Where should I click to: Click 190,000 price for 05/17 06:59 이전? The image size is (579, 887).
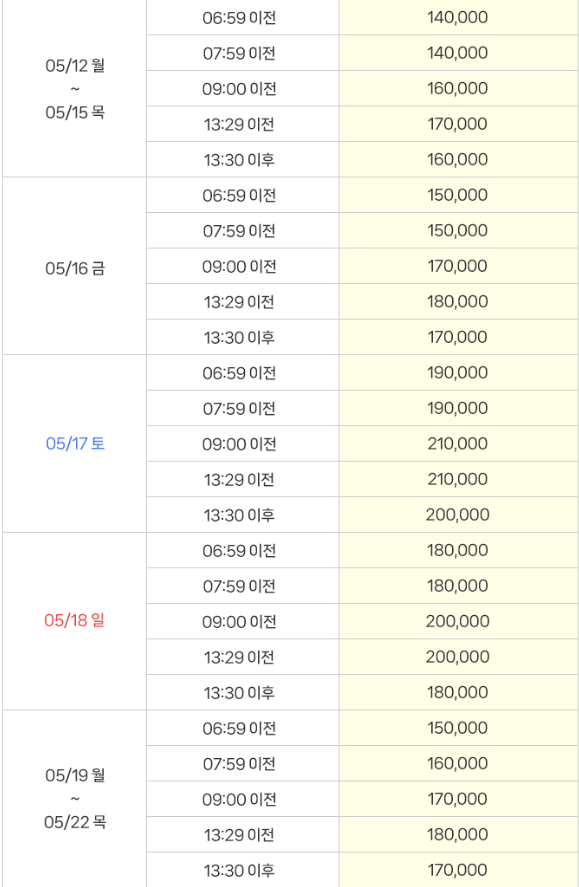457,373
